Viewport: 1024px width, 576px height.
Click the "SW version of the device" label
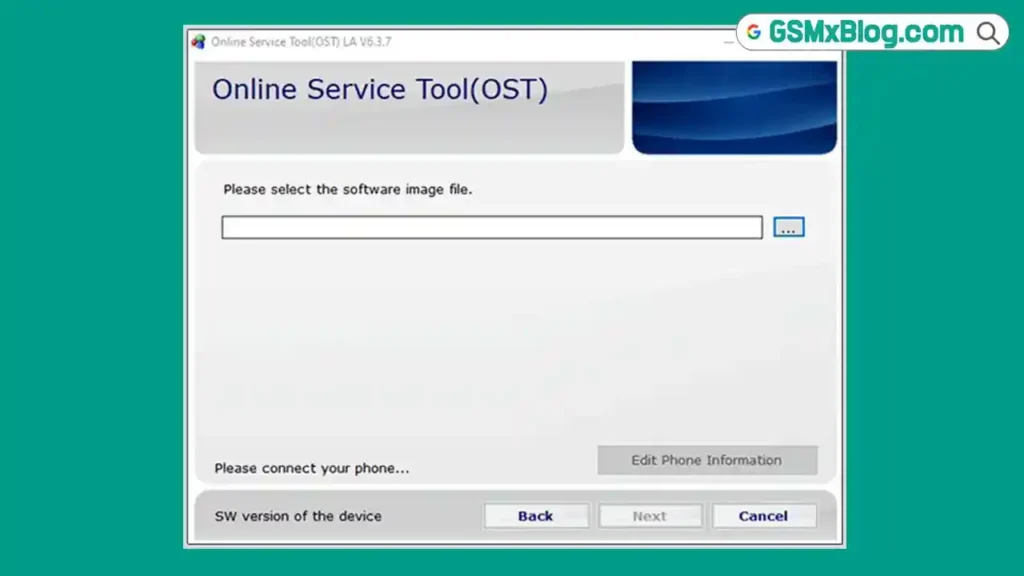point(298,516)
